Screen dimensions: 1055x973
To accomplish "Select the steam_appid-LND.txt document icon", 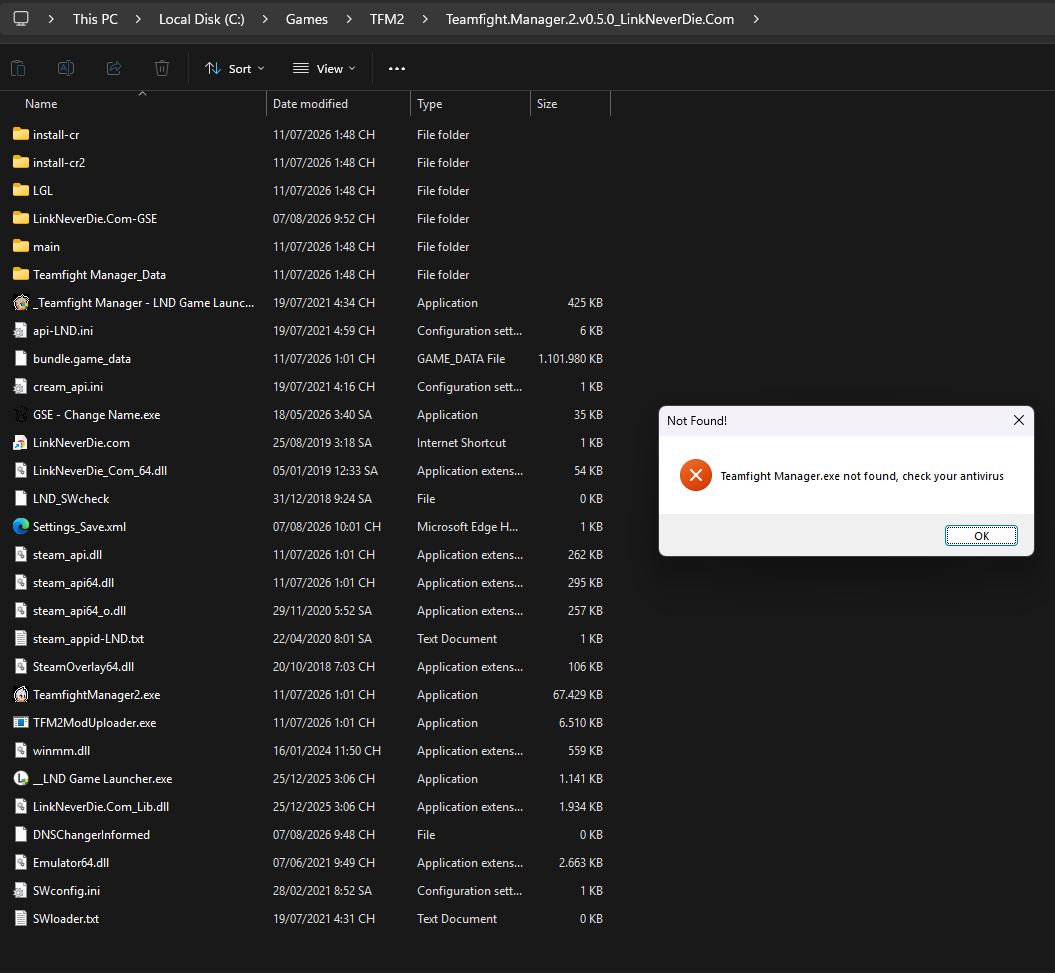I will pos(21,639).
